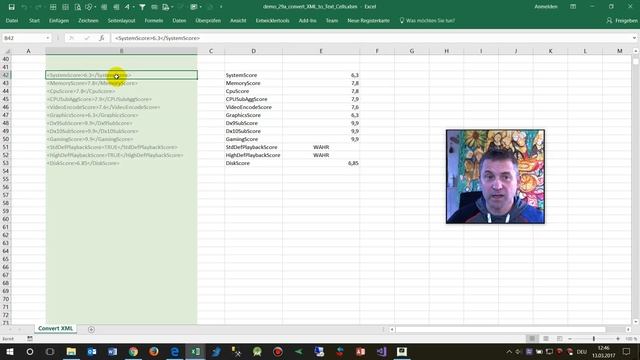The width and height of the screenshot is (640, 360).
Task: Open Visual Studio from taskbar
Action: (x=381, y=351)
